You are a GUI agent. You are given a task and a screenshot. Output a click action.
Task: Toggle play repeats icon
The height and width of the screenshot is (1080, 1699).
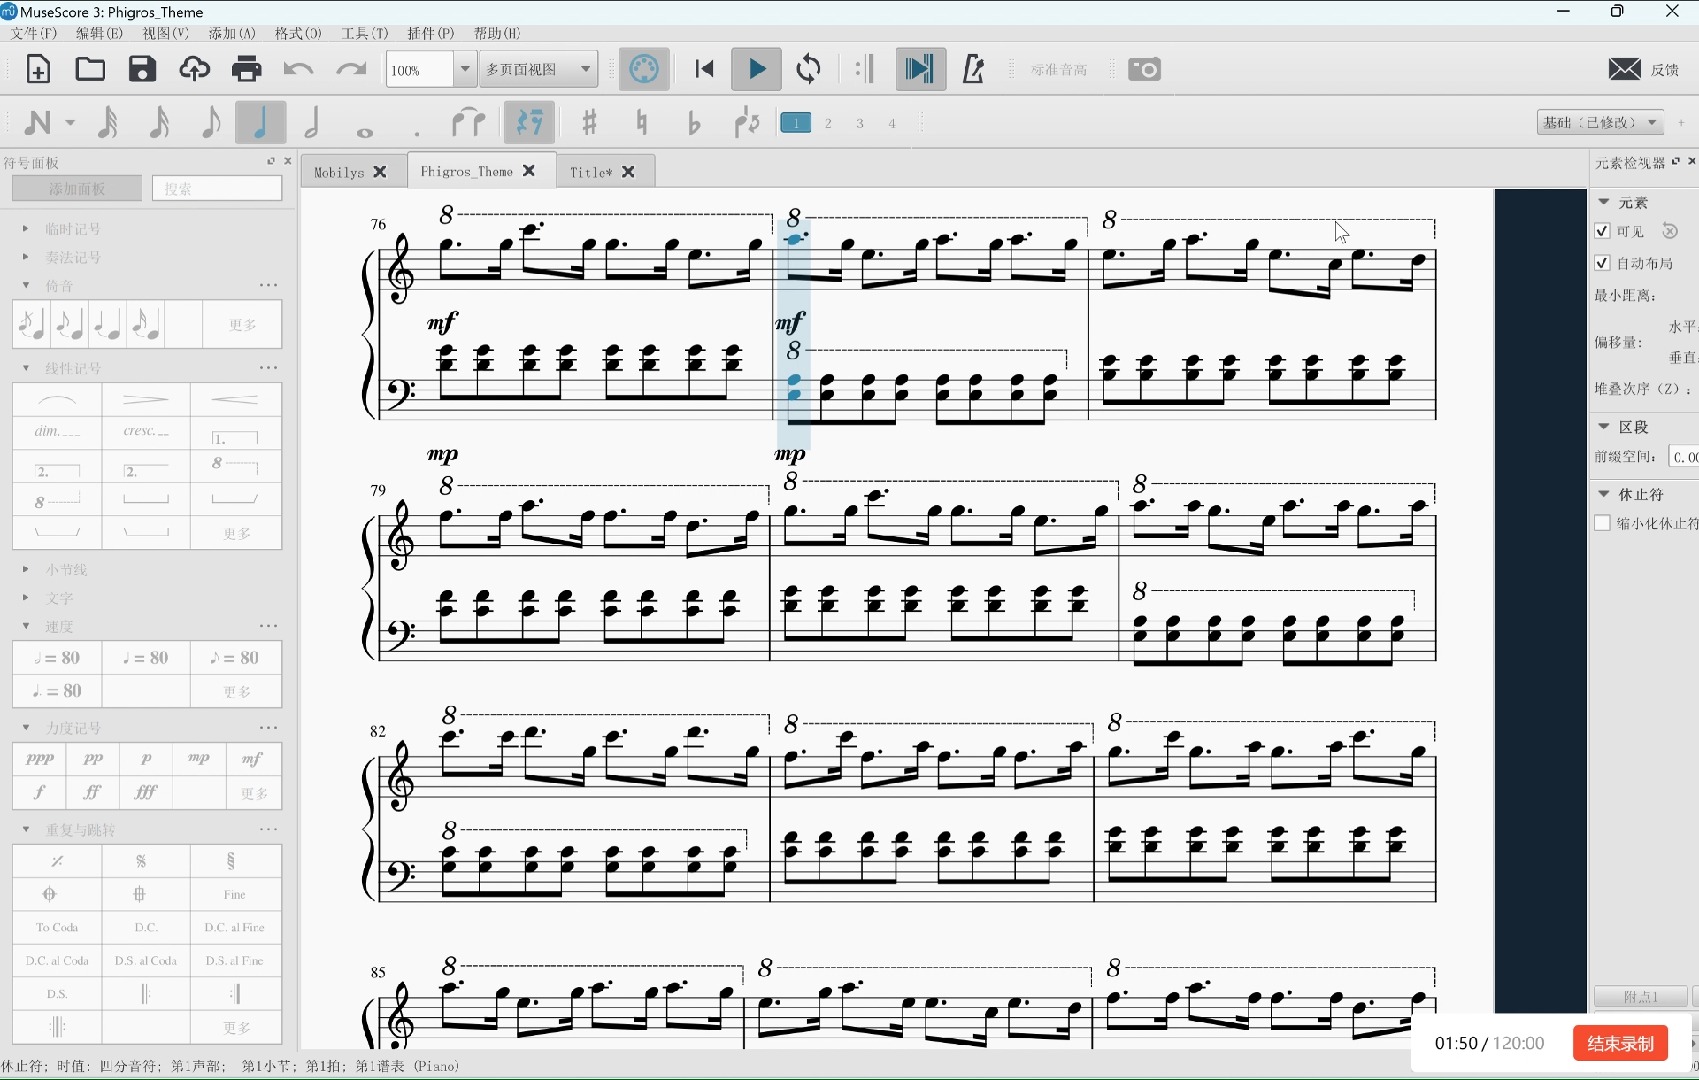point(866,69)
